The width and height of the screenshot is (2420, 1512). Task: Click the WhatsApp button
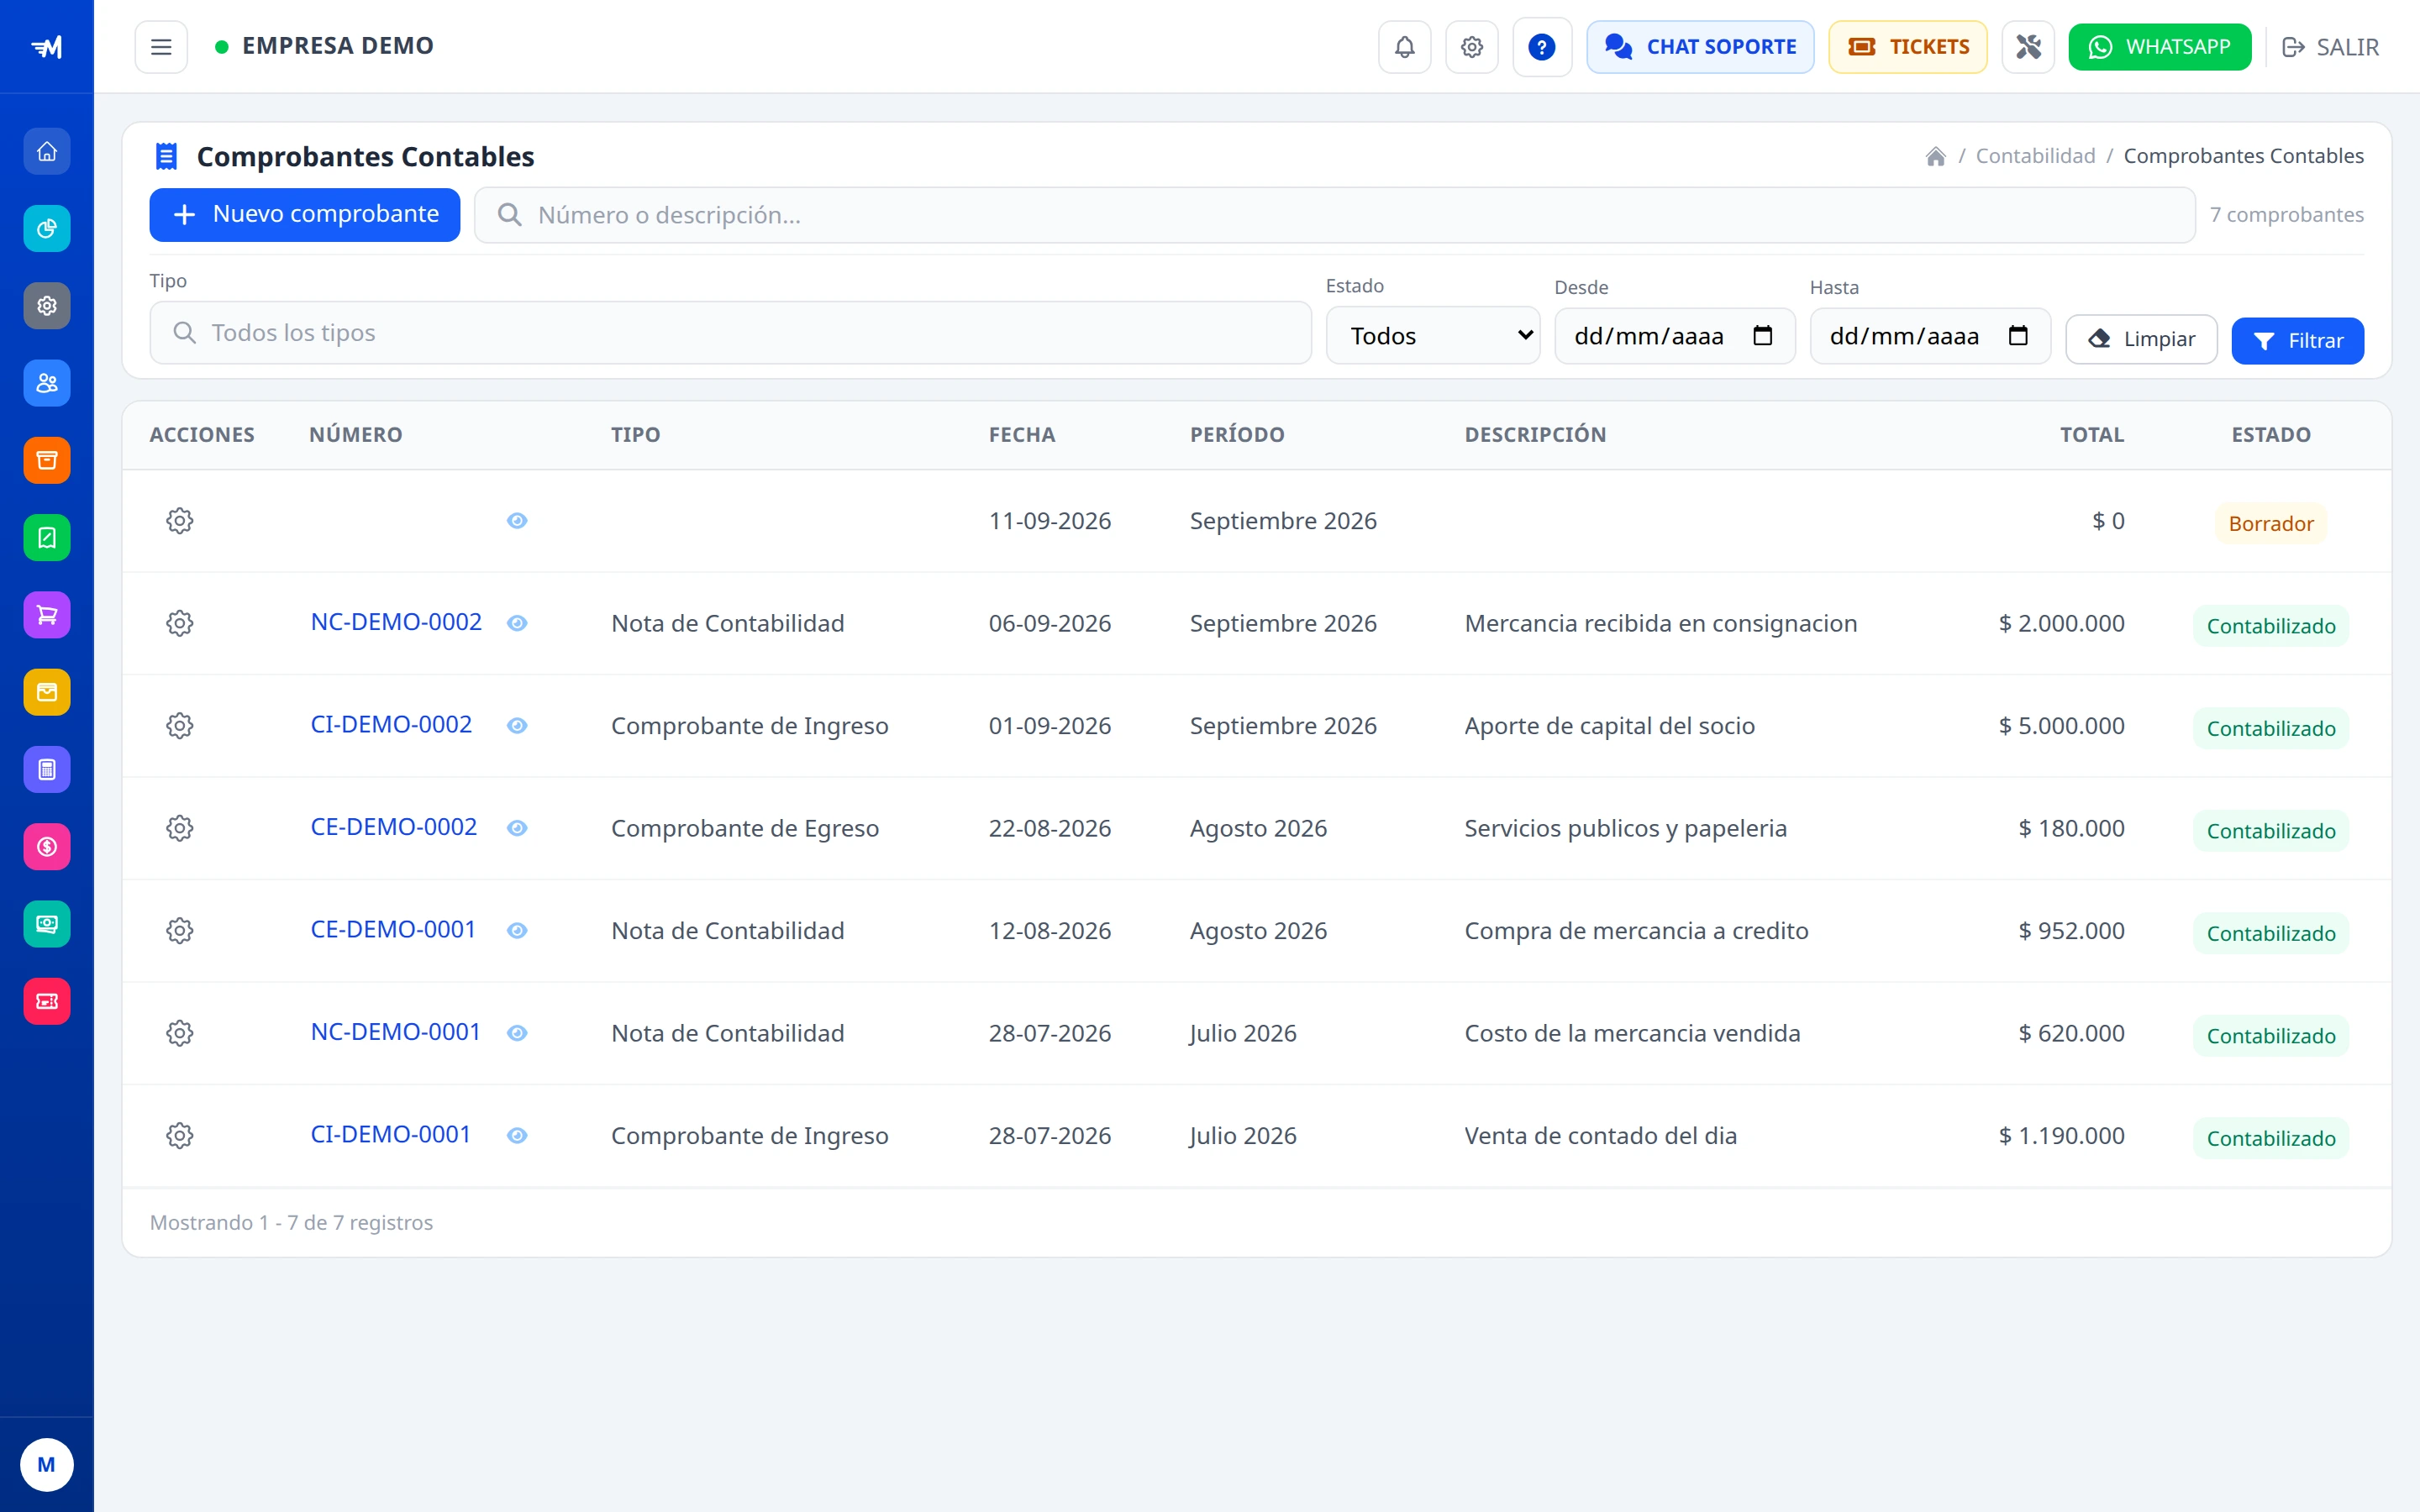2160,47
